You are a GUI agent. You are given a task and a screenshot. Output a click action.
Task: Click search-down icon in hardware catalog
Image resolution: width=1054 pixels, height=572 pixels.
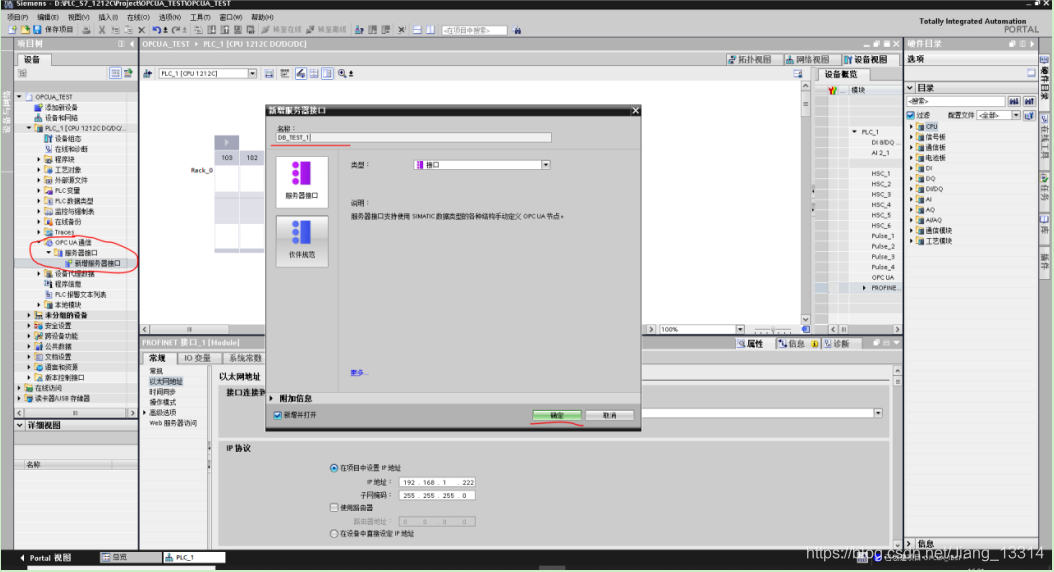point(1014,101)
